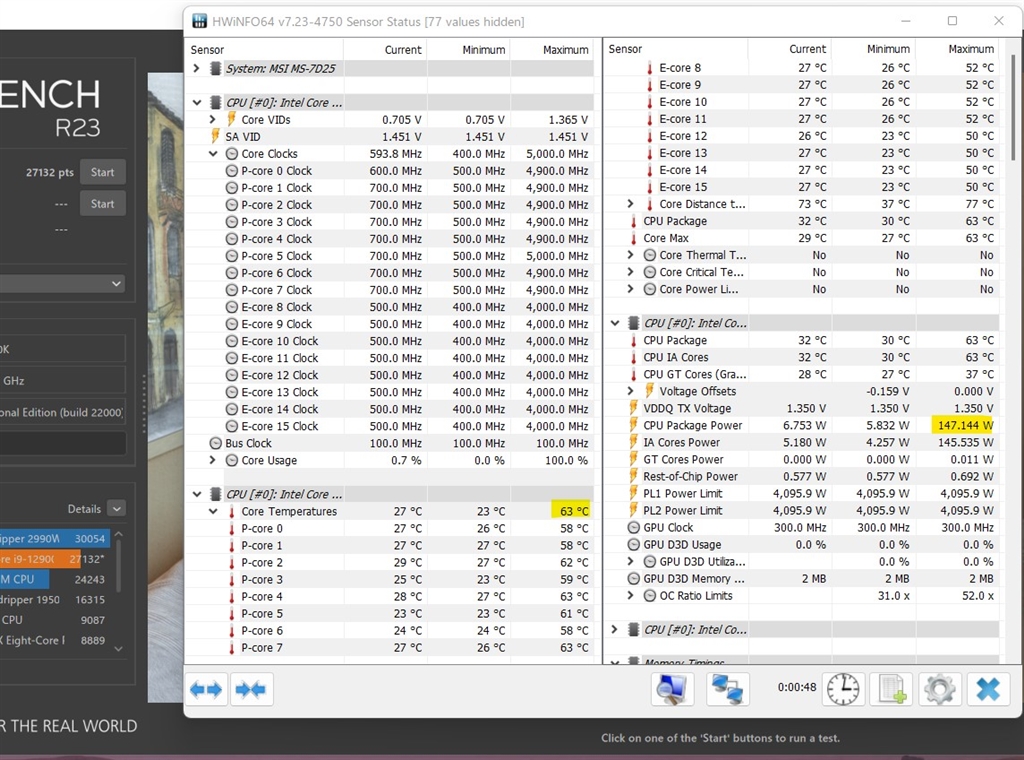Click the HWiNFO64 app icon in title bar
The height and width of the screenshot is (760, 1024).
point(200,21)
